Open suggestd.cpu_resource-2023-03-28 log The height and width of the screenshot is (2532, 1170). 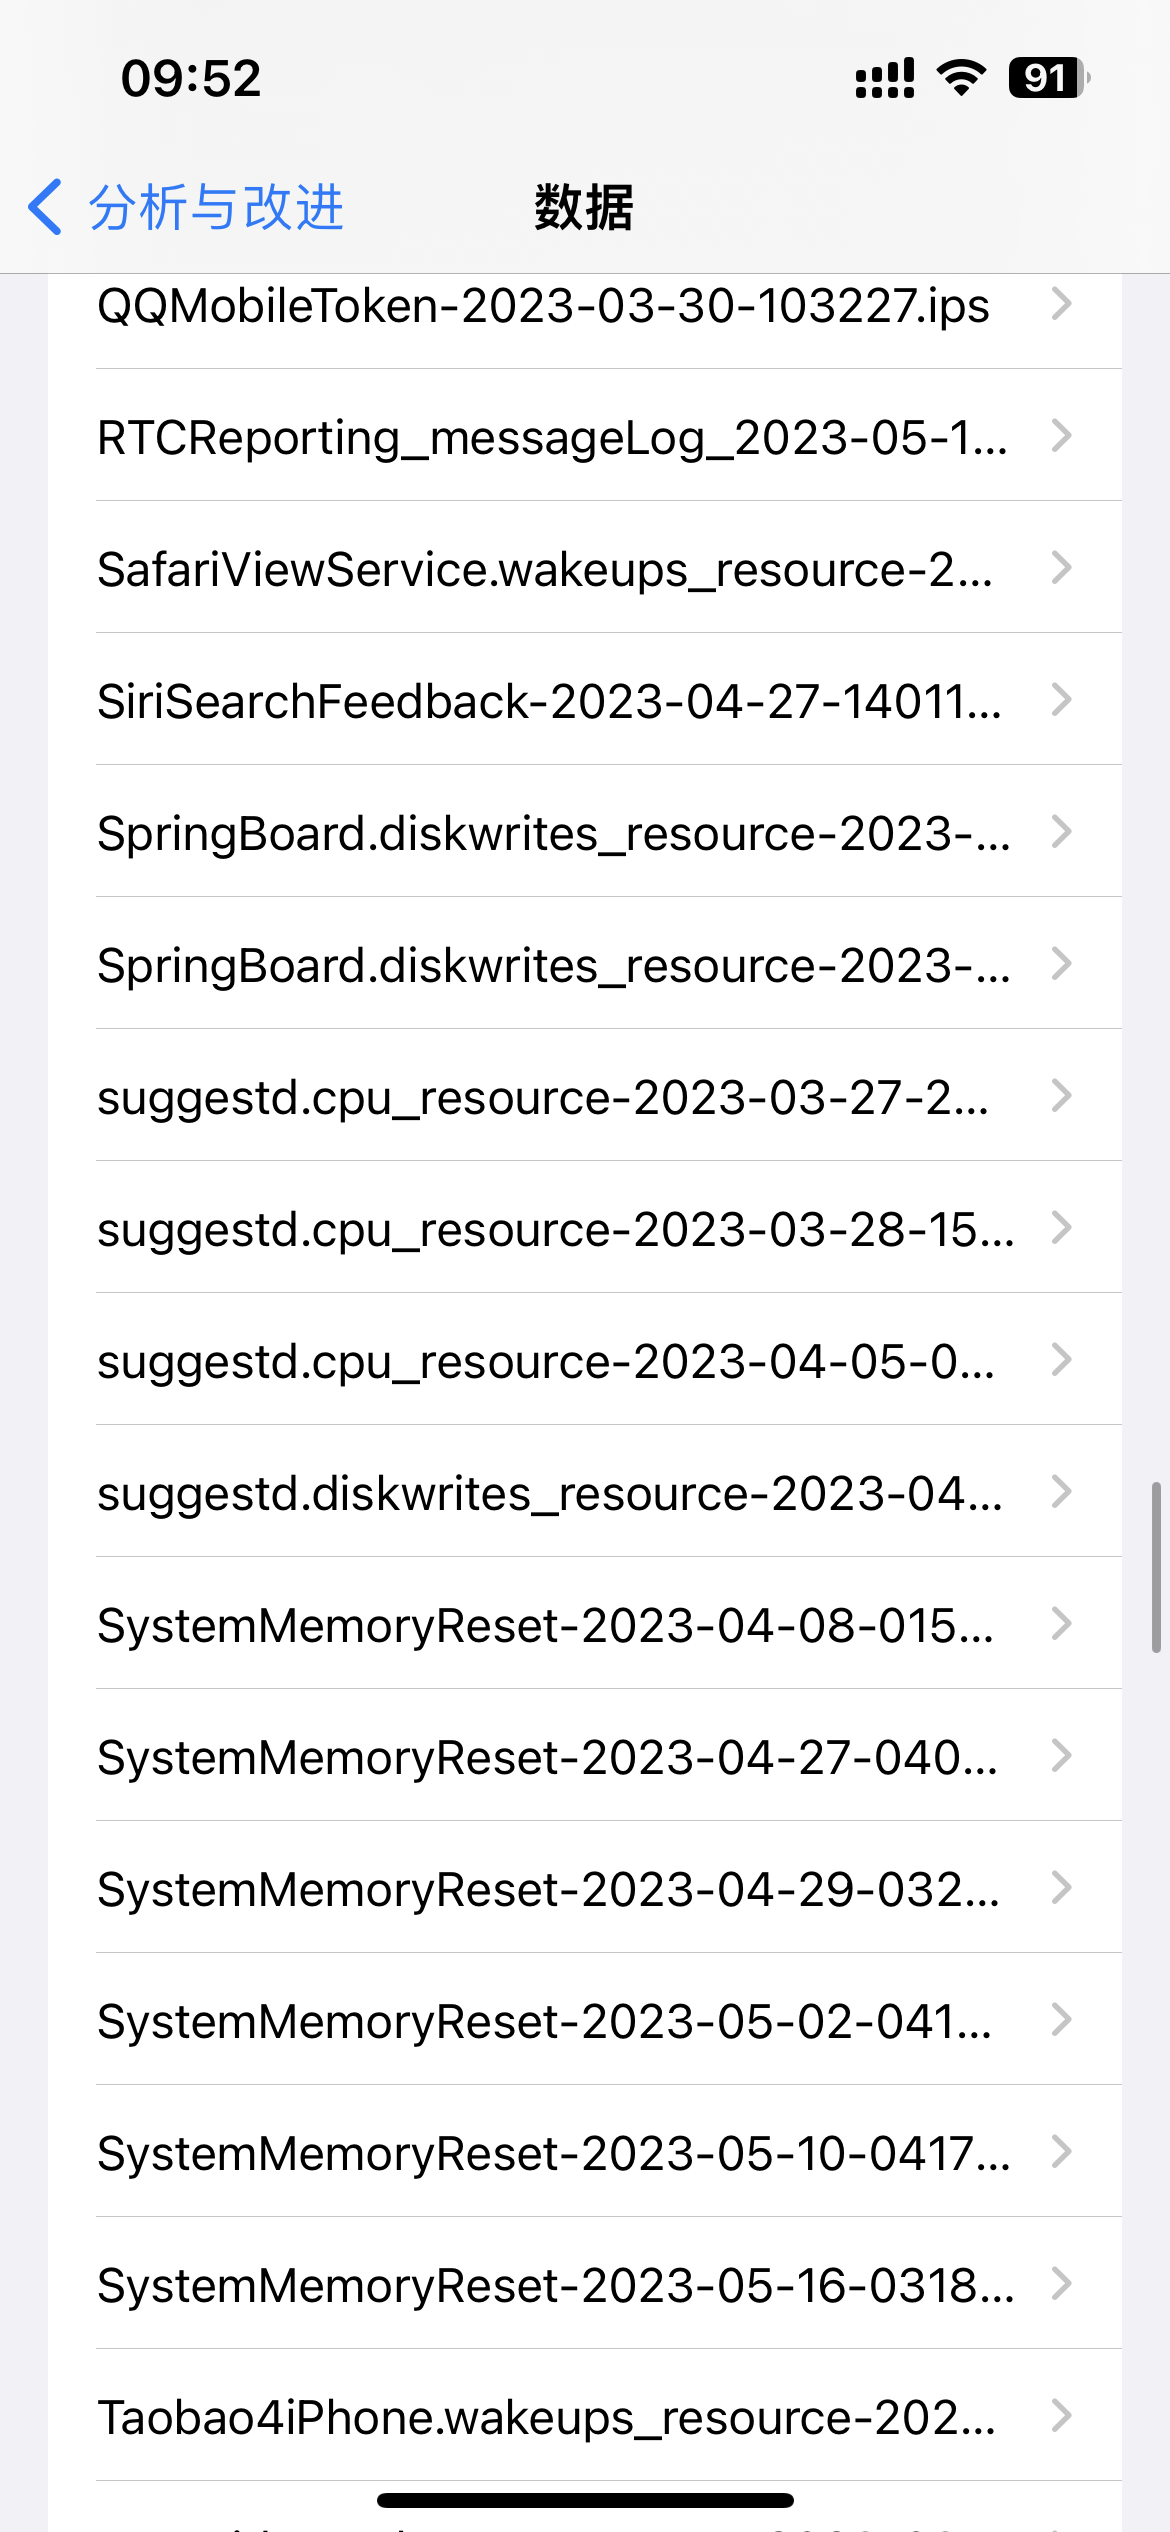point(555,1230)
